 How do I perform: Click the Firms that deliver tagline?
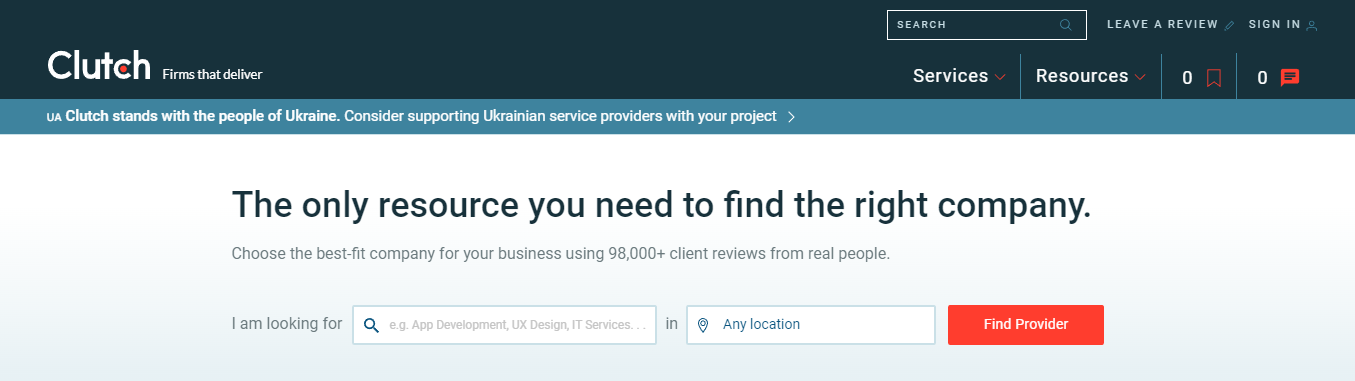(212, 74)
